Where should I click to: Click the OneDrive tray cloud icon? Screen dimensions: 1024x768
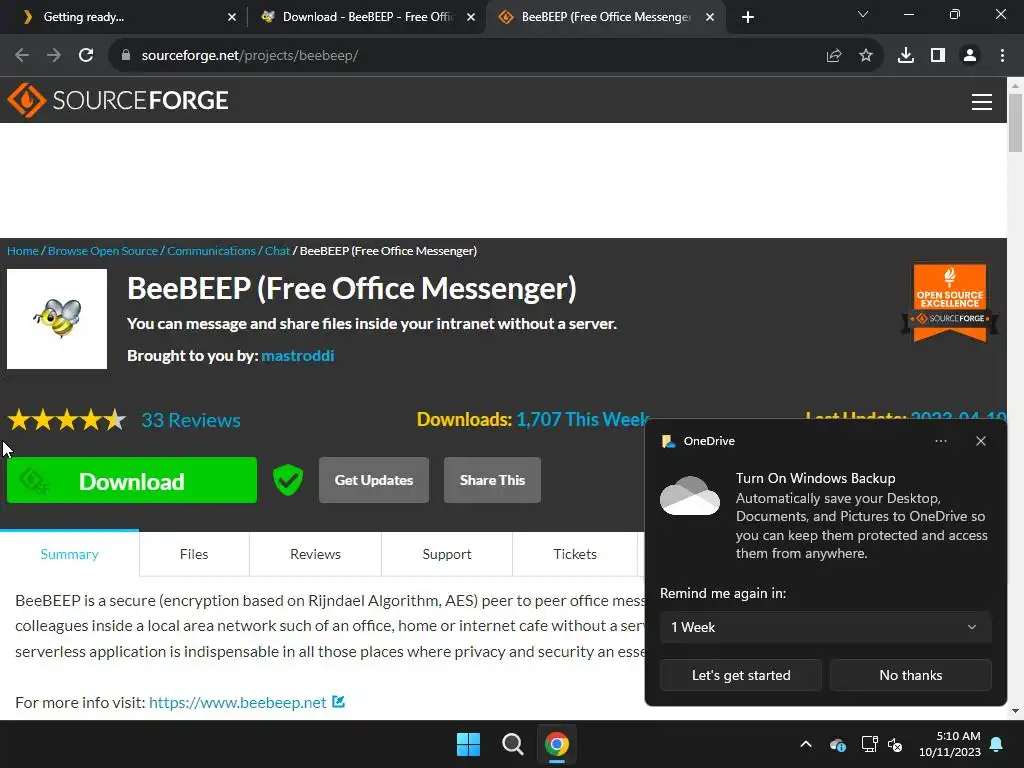click(838, 744)
